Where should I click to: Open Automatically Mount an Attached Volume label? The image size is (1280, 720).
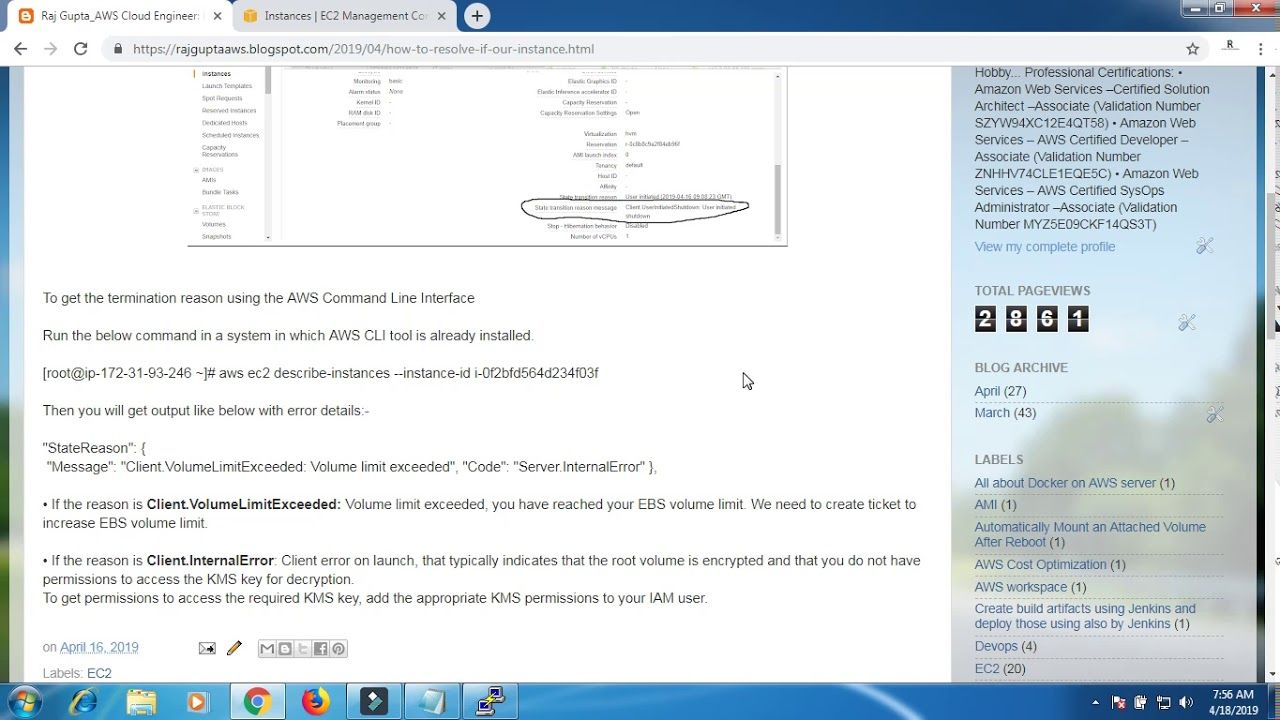[1090, 534]
